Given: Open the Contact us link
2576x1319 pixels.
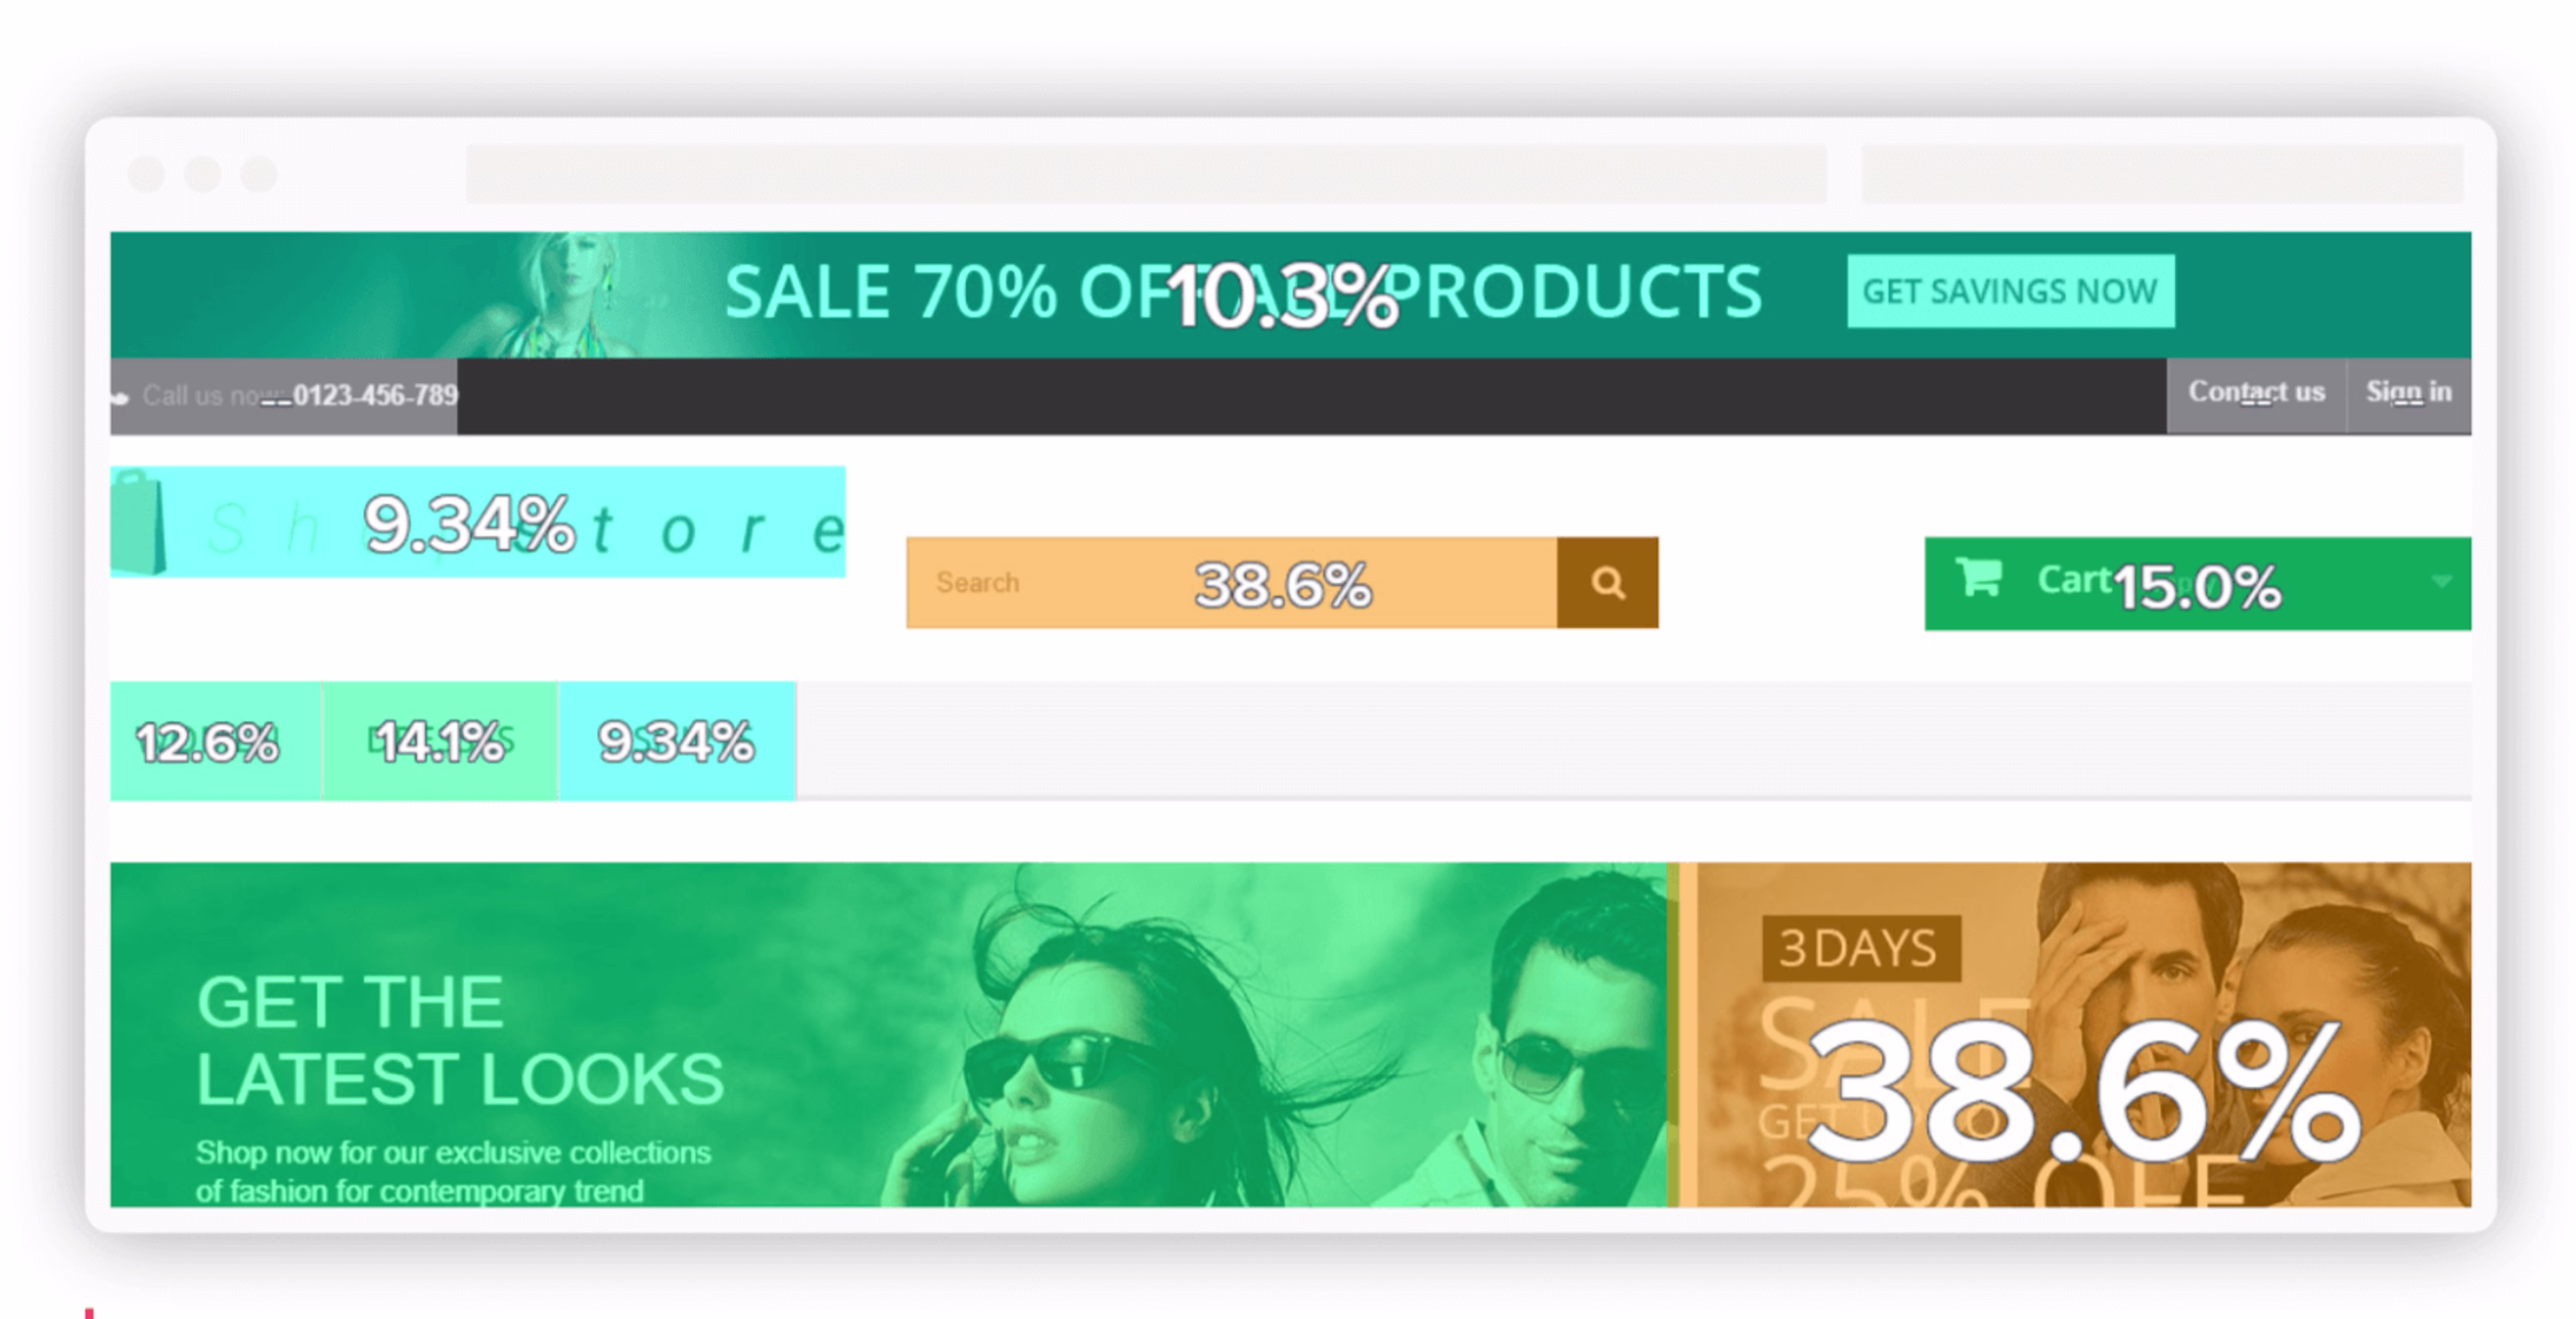Looking at the screenshot, I should (2256, 392).
